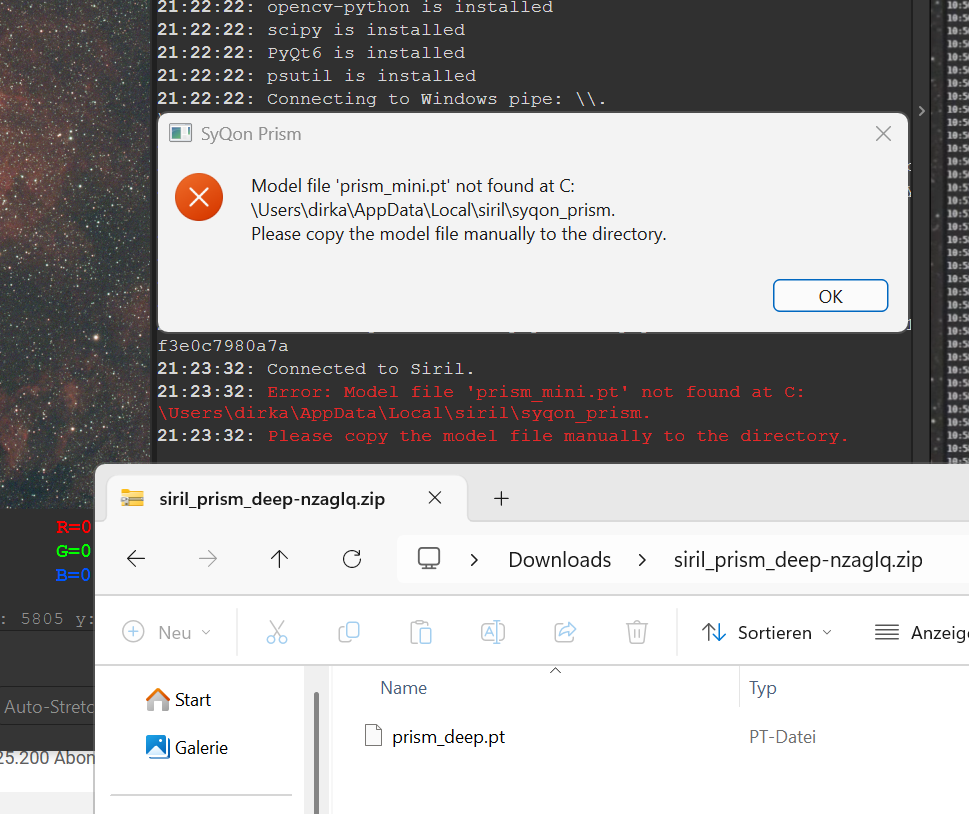
Task: Click the Share icon in Explorer toolbar
Action: tap(565, 632)
